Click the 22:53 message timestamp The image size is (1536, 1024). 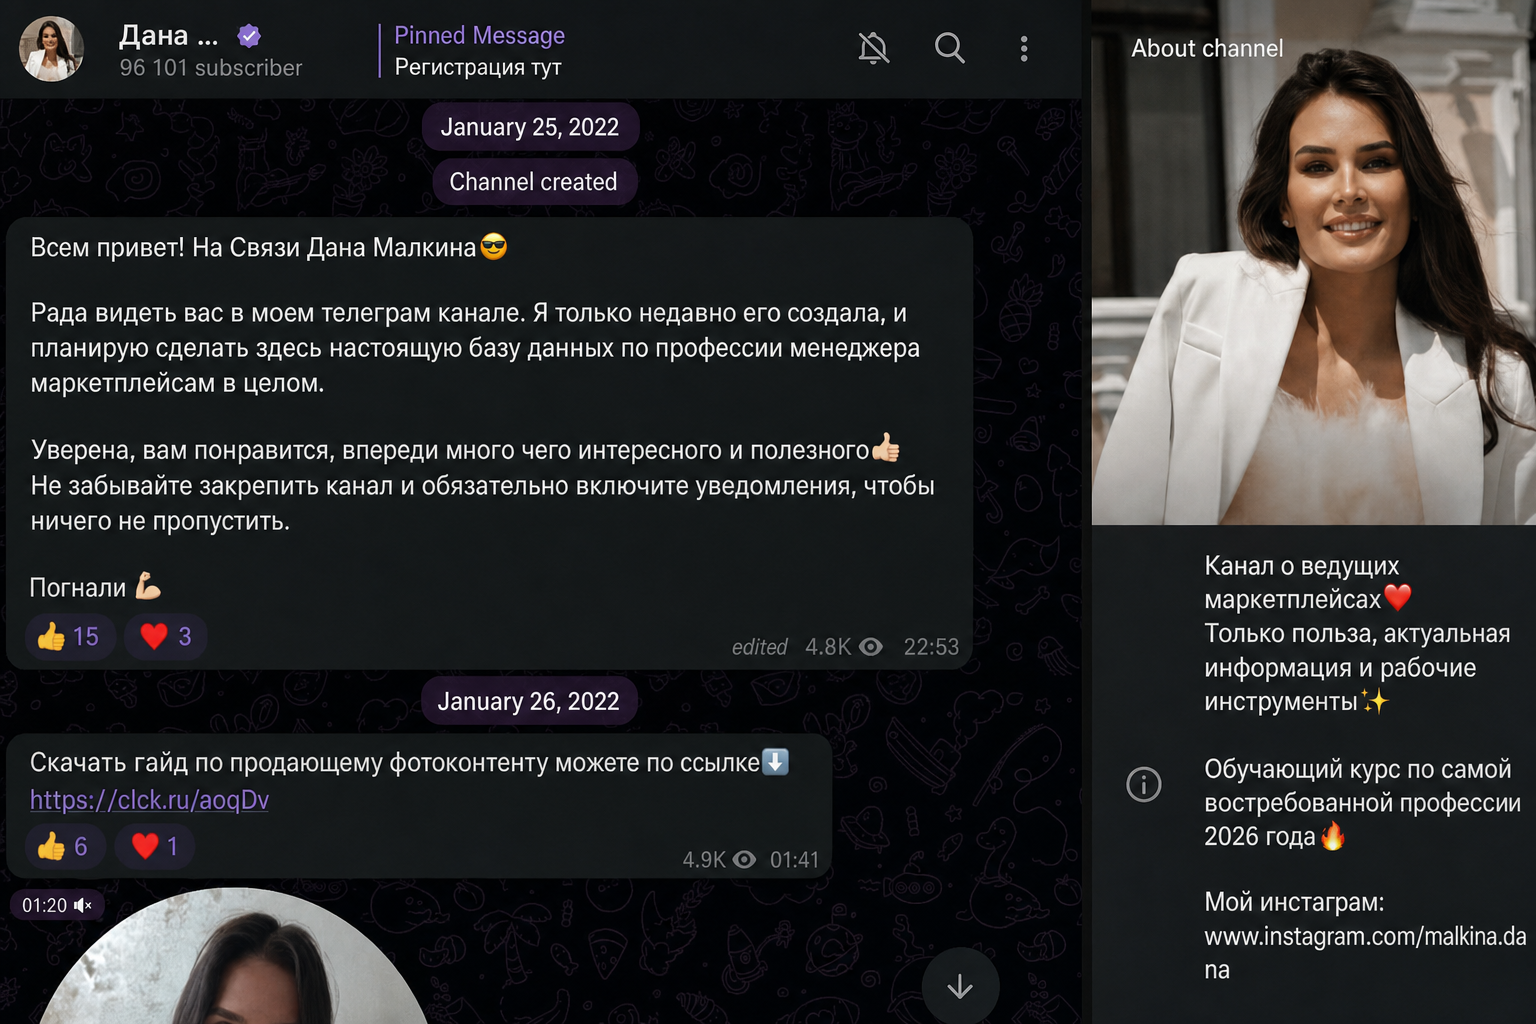click(x=931, y=647)
